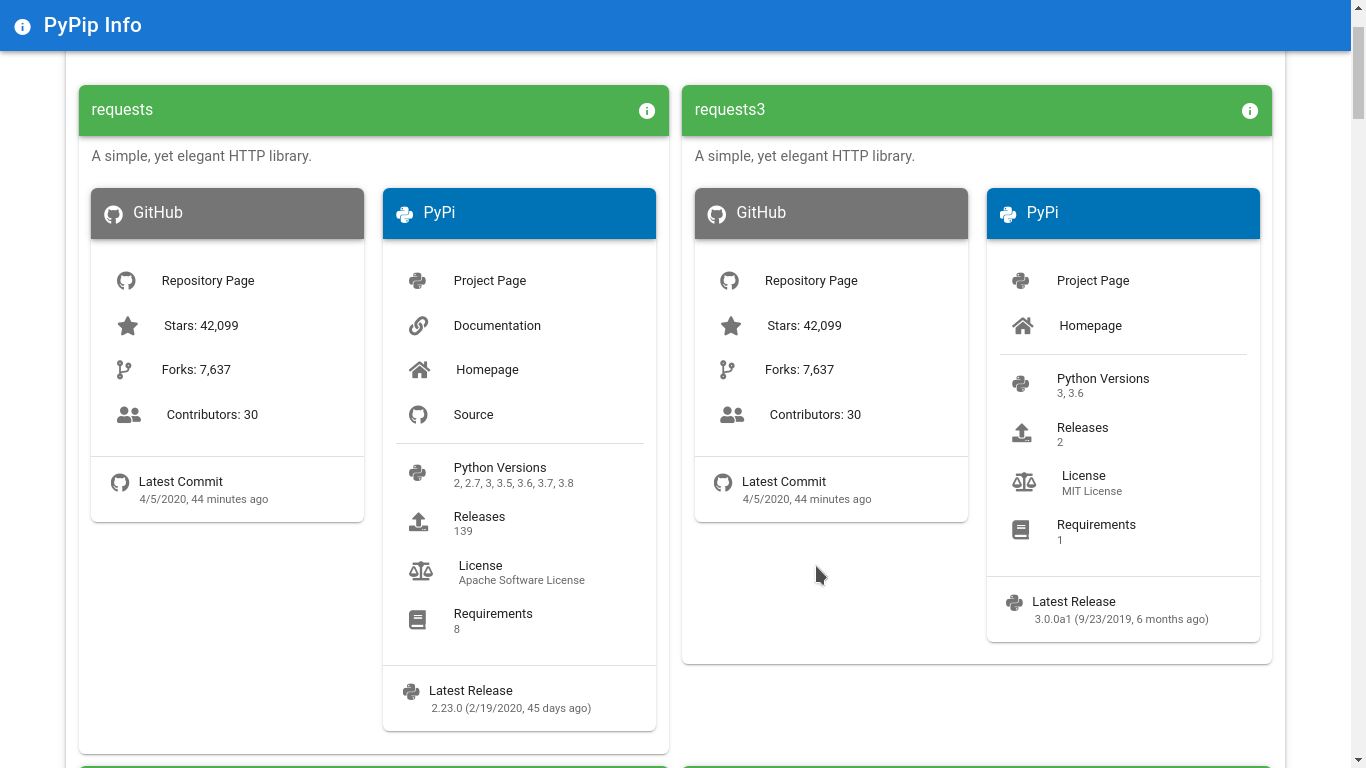Open Homepage link in requests PyPi card
This screenshot has width=1366, height=768.
487,370
